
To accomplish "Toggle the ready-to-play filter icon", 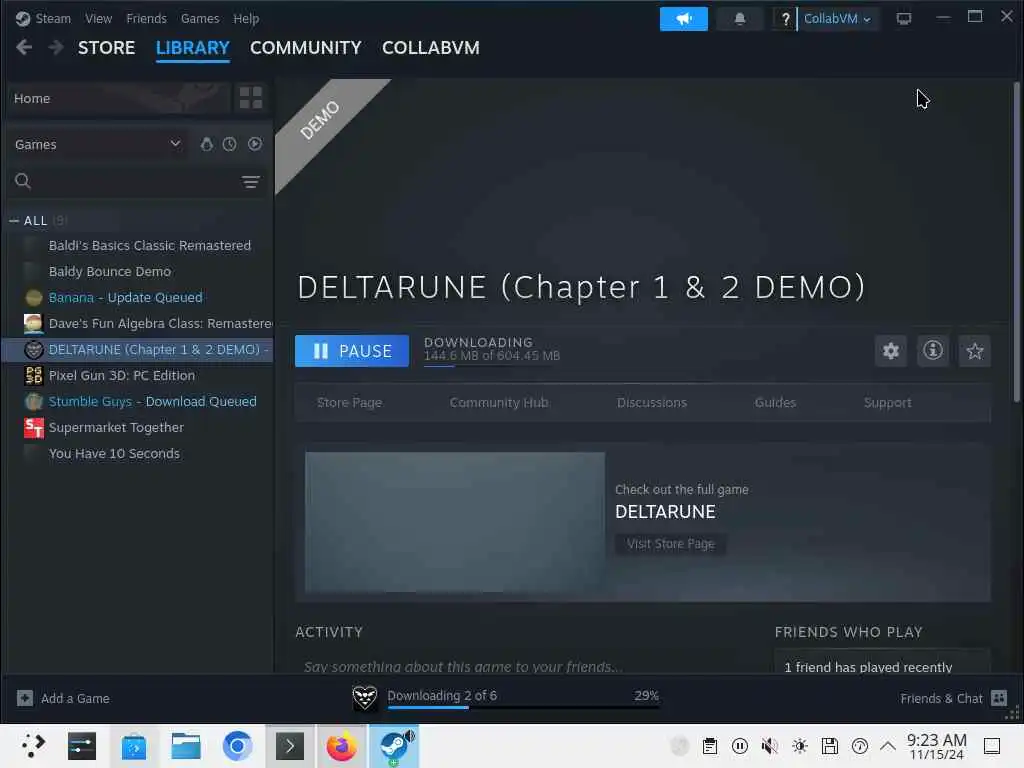I will coord(255,144).
